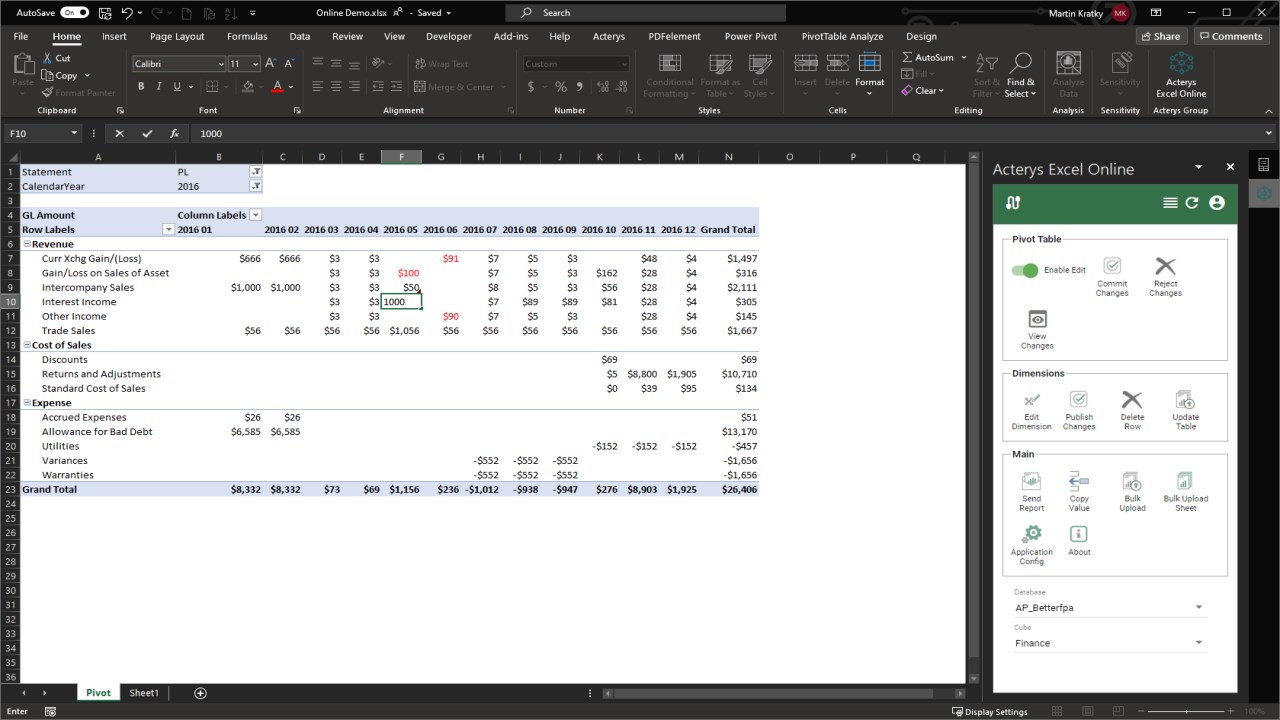
Task: Click the Update Table icon
Action: click(1185, 400)
